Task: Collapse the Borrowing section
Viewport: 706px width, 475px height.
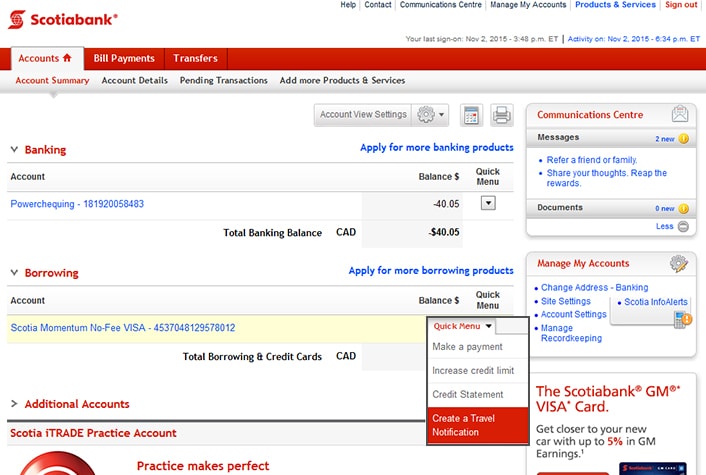Action: click(14, 272)
